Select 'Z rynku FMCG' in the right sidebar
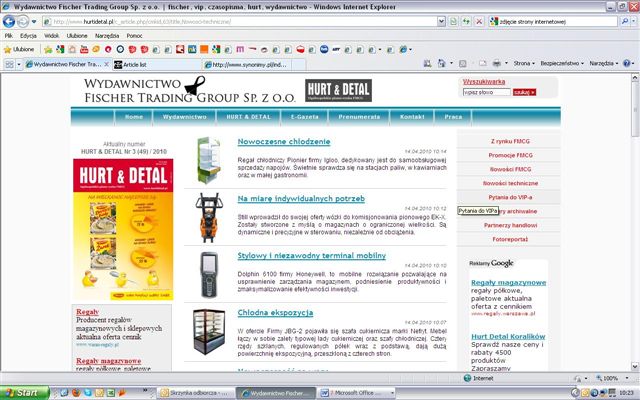The height and width of the screenshot is (400, 640). (510, 141)
